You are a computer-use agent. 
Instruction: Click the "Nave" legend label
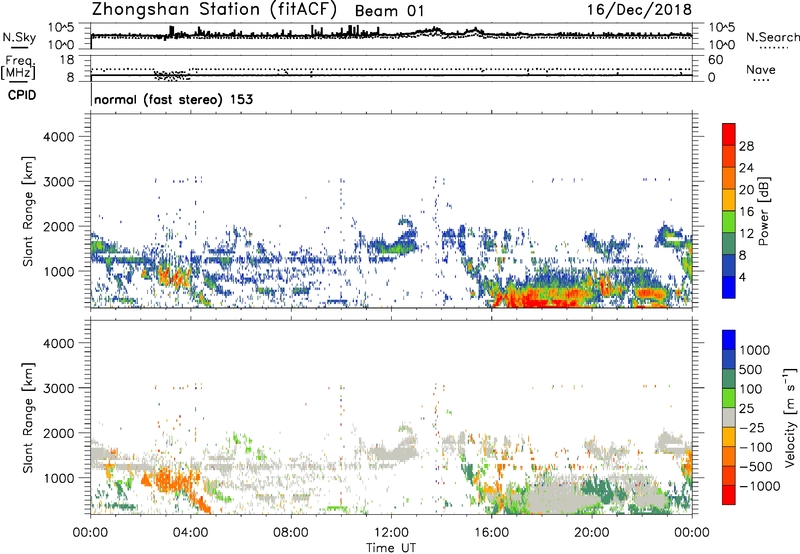(761, 70)
